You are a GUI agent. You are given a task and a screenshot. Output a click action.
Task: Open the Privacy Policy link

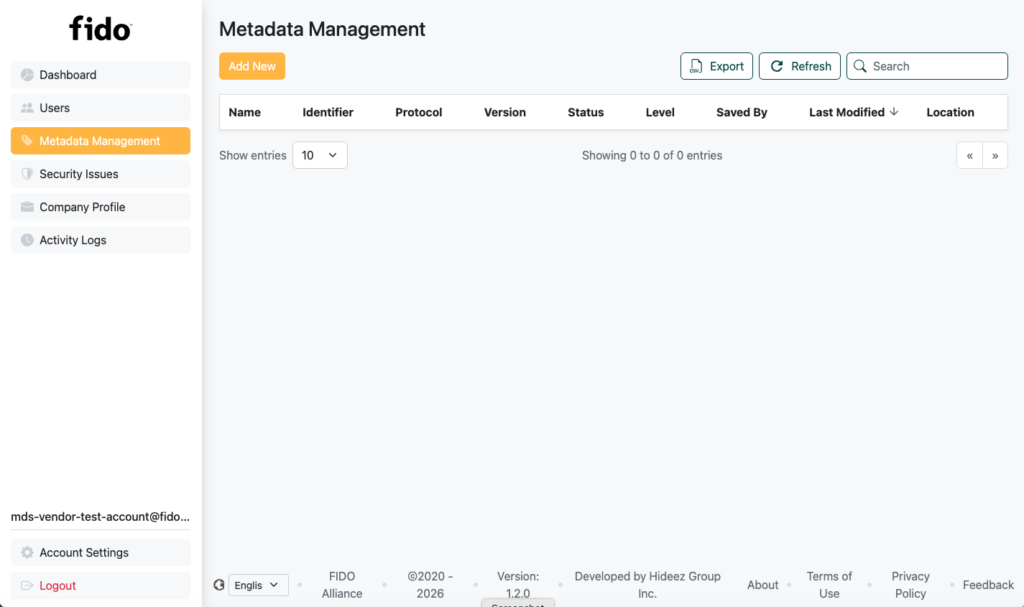[x=910, y=585]
